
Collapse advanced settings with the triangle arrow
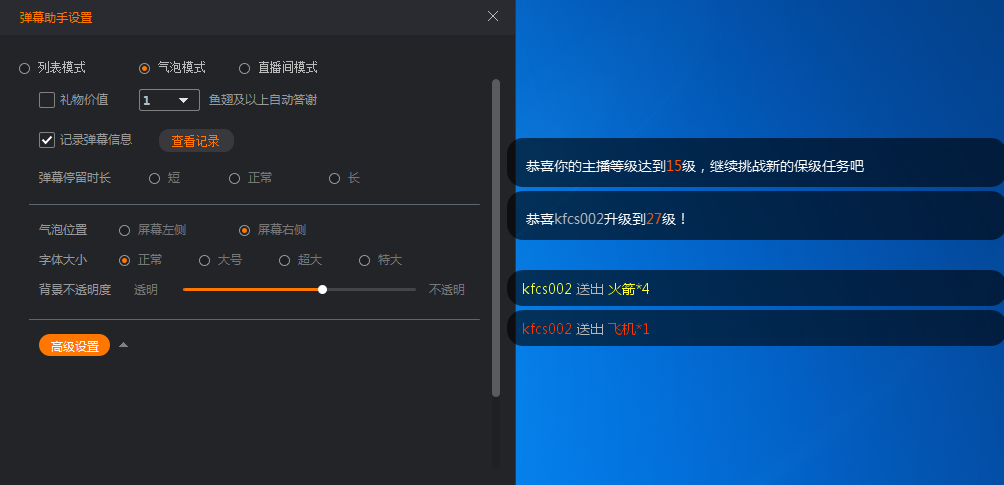tap(124, 345)
